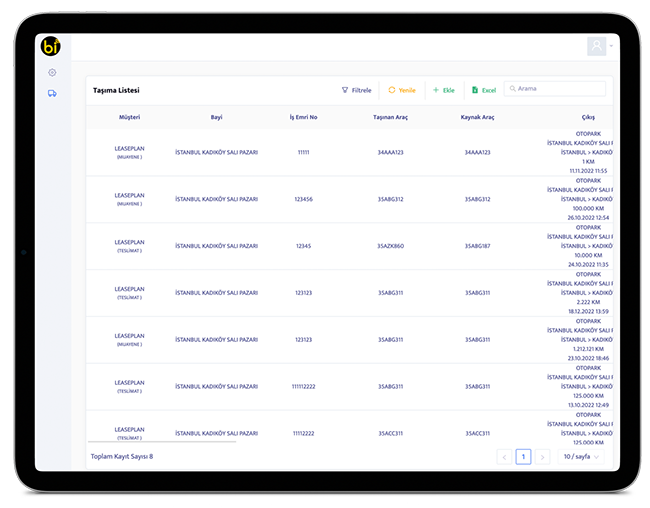Click the Filtrele filter button
650x508 pixels.
point(357,90)
